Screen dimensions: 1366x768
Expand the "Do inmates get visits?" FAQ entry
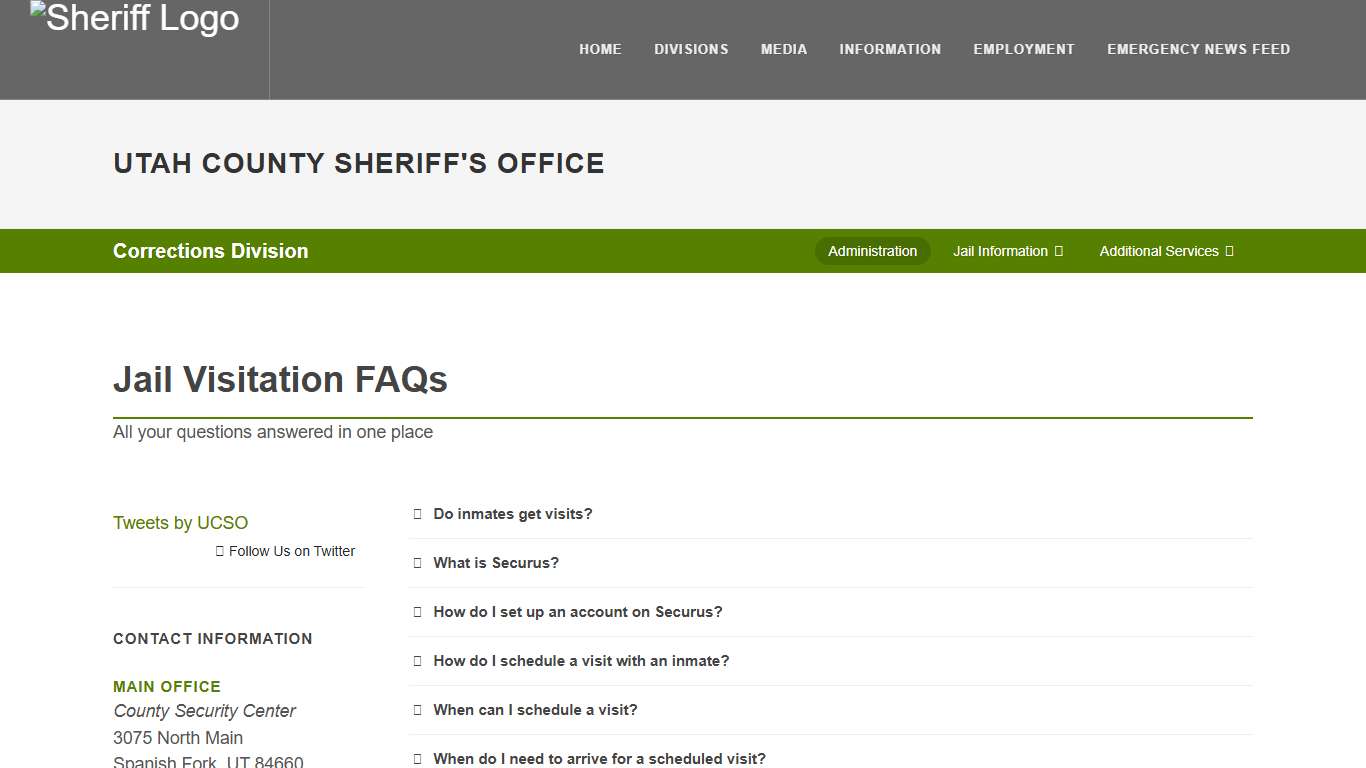click(x=513, y=513)
